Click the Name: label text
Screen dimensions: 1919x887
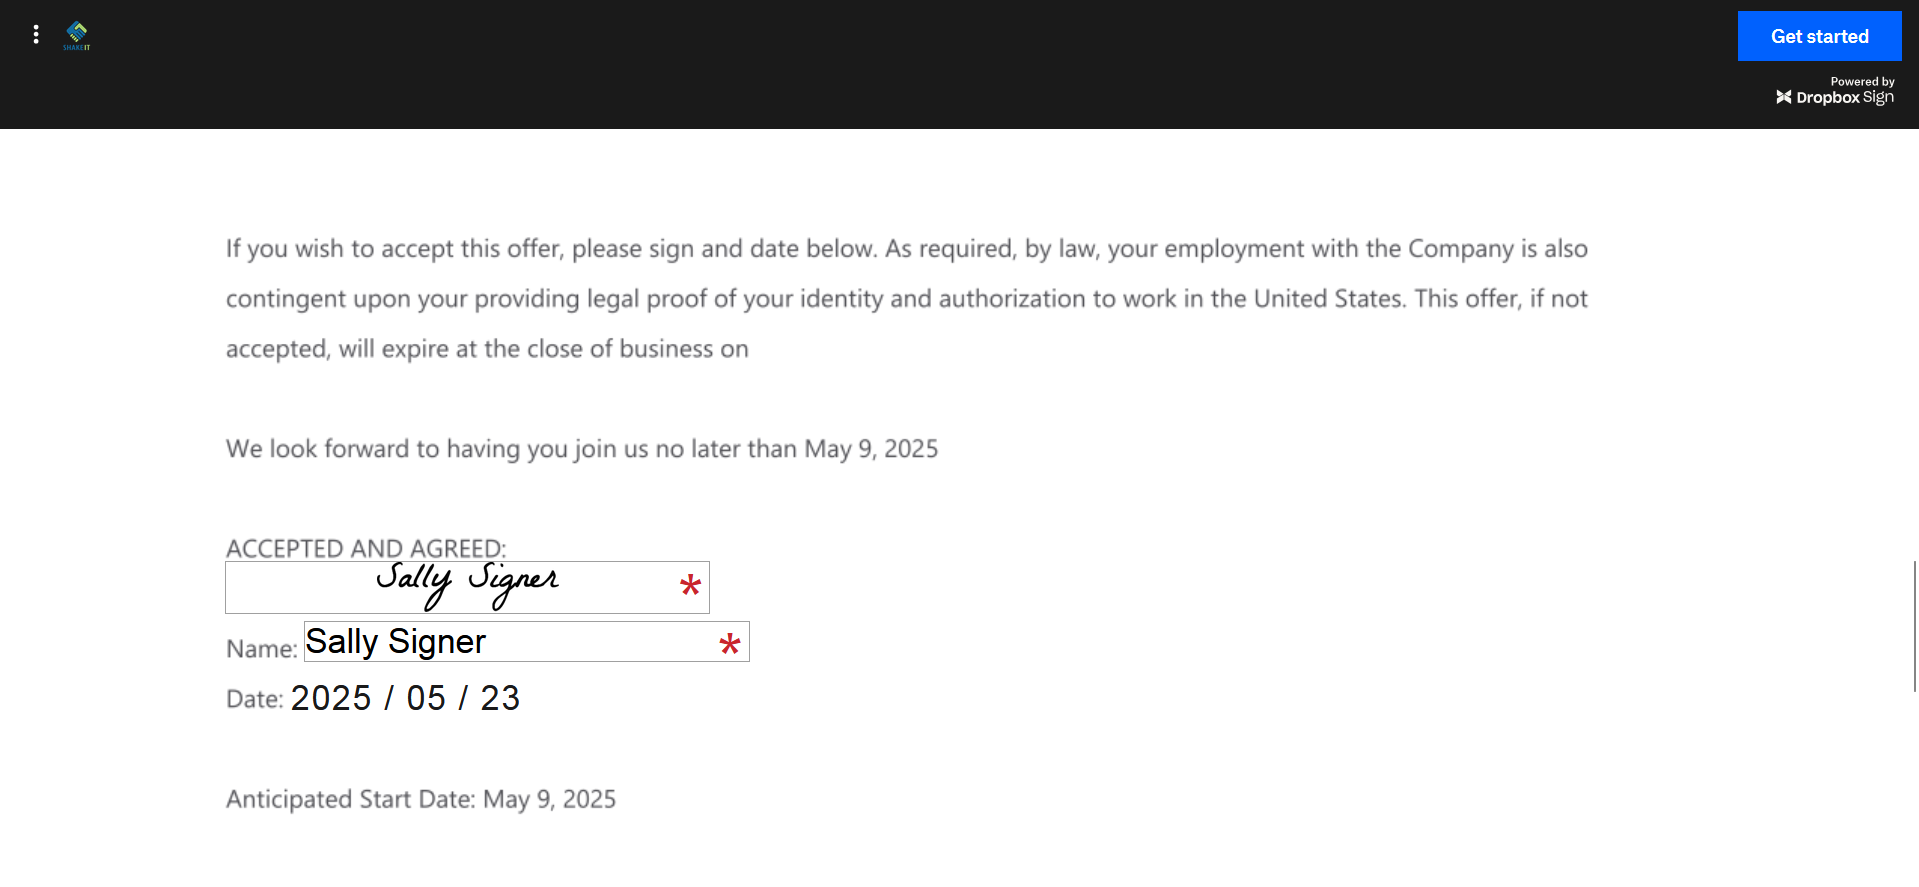click(x=262, y=649)
